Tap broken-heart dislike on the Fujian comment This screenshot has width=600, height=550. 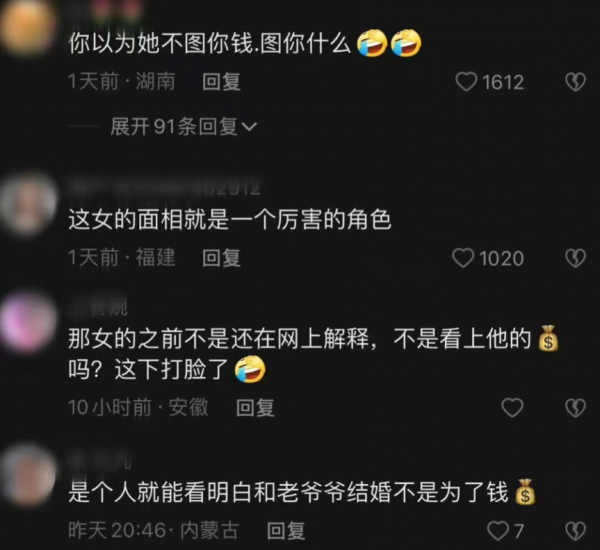[x=576, y=258]
